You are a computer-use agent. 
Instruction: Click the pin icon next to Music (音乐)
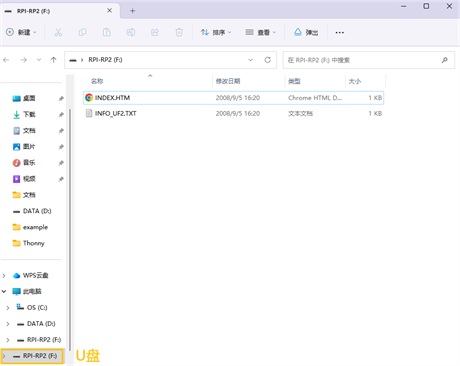(x=61, y=163)
